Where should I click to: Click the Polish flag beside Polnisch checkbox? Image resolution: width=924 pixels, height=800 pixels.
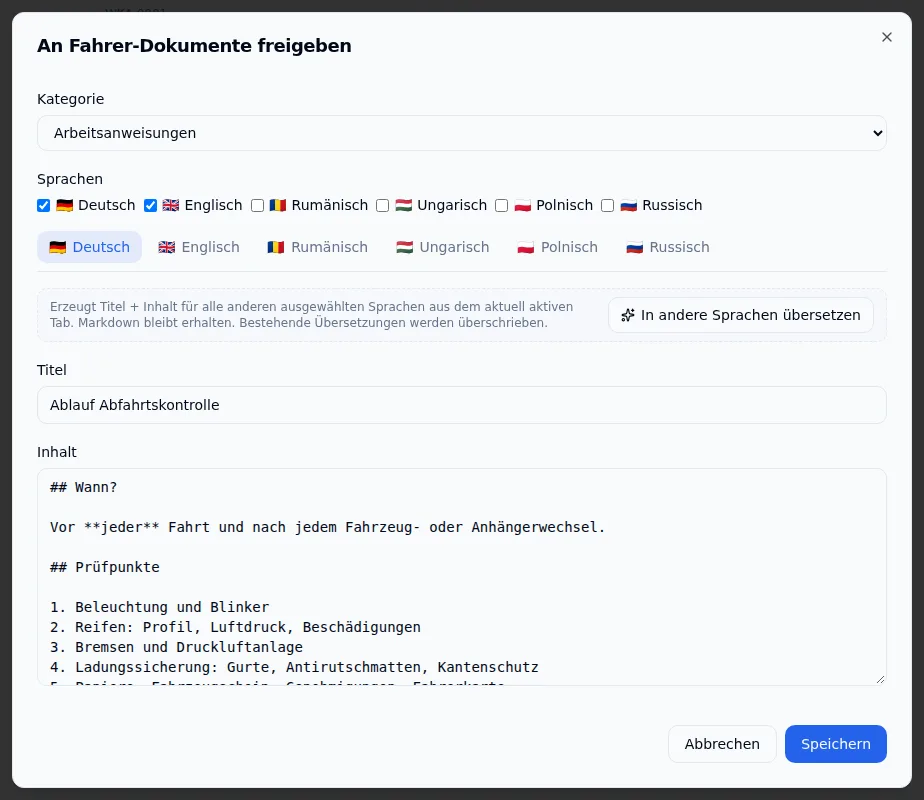pyautogui.click(x=523, y=206)
